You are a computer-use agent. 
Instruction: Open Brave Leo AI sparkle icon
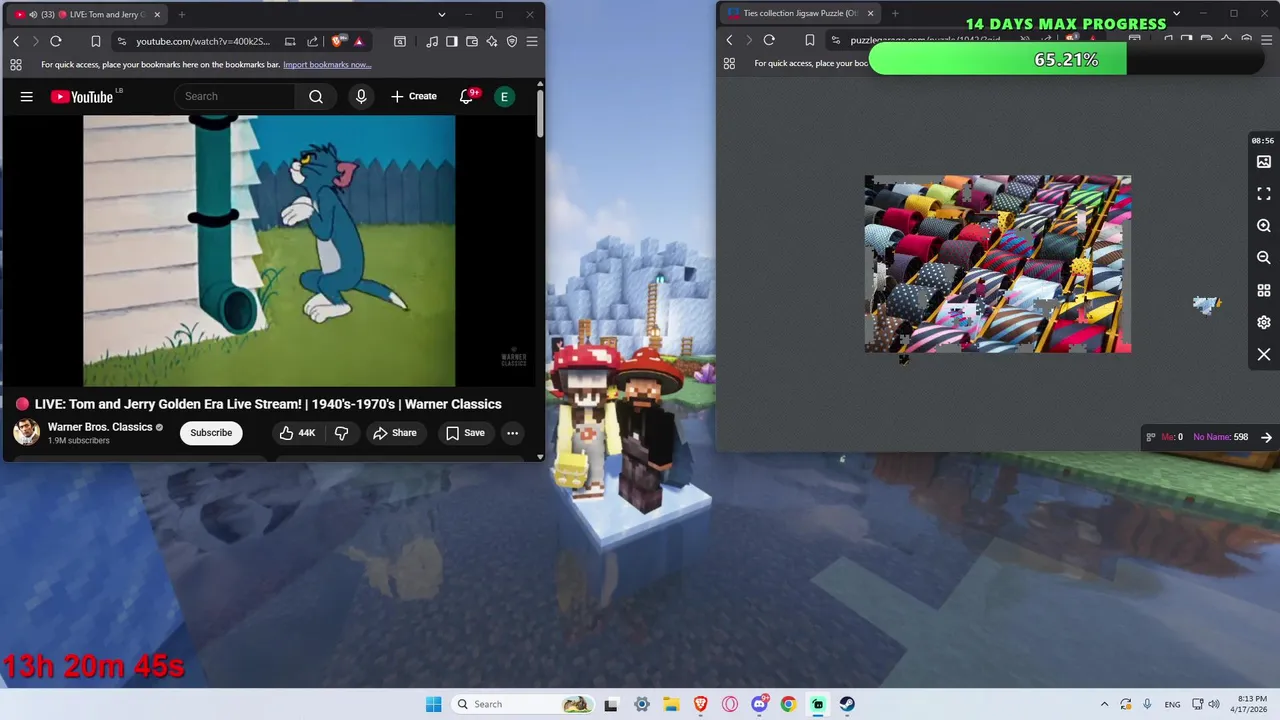coord(492,41)
